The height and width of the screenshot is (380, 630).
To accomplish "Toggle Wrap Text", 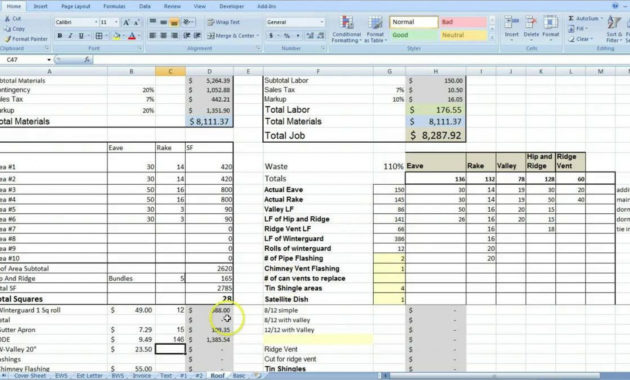I will pyautogui.click(x=223, y=22).
